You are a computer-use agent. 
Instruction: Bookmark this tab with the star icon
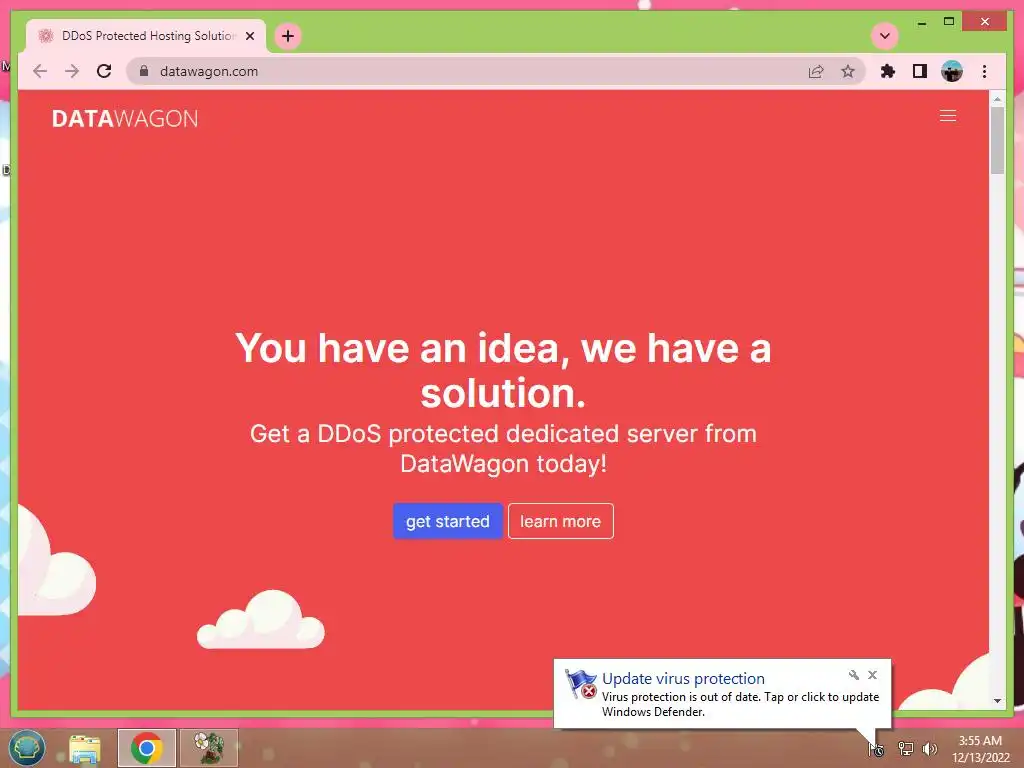coord(848,71)
